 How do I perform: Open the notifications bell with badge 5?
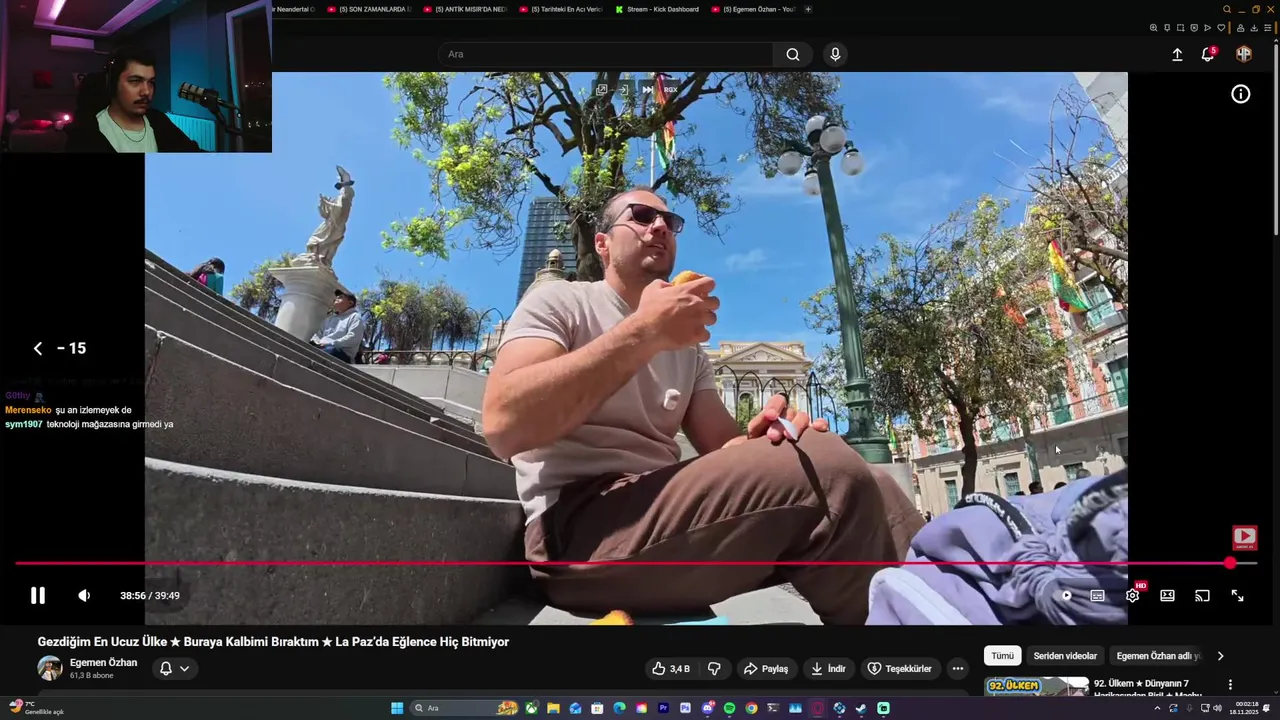(1208, 54)
